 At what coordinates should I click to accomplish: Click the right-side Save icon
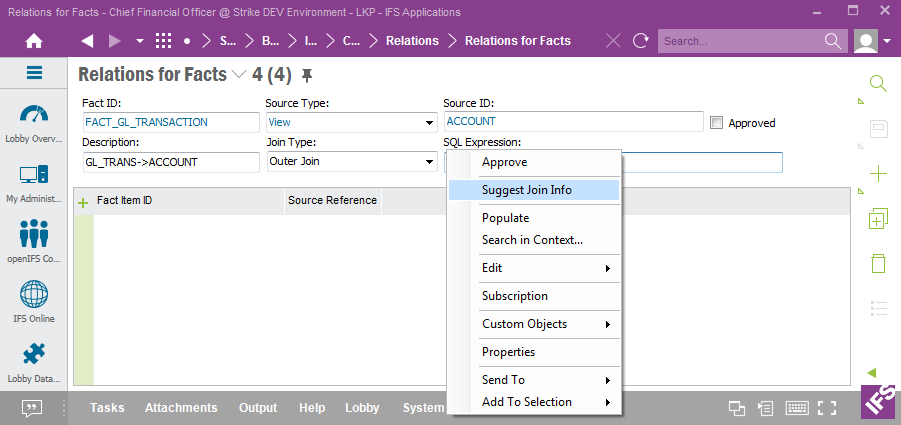(879, 129)
